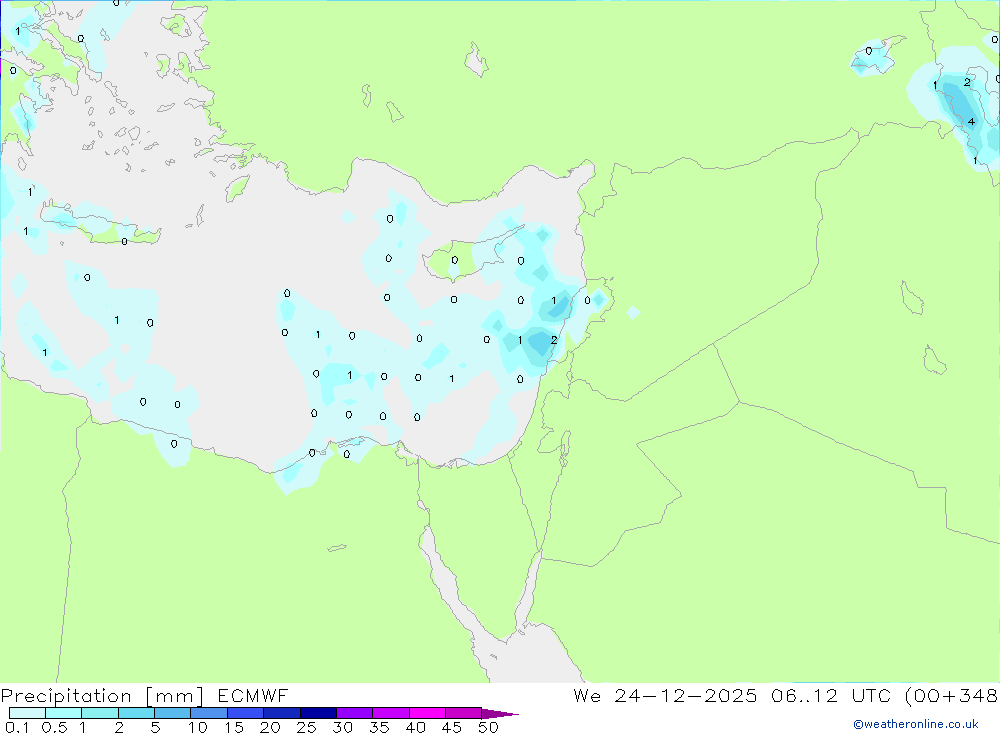Click the "We 24-12-2025 06..12 UTC" date text
This screenshot has width=1000, height=733.
click(732, 695)
